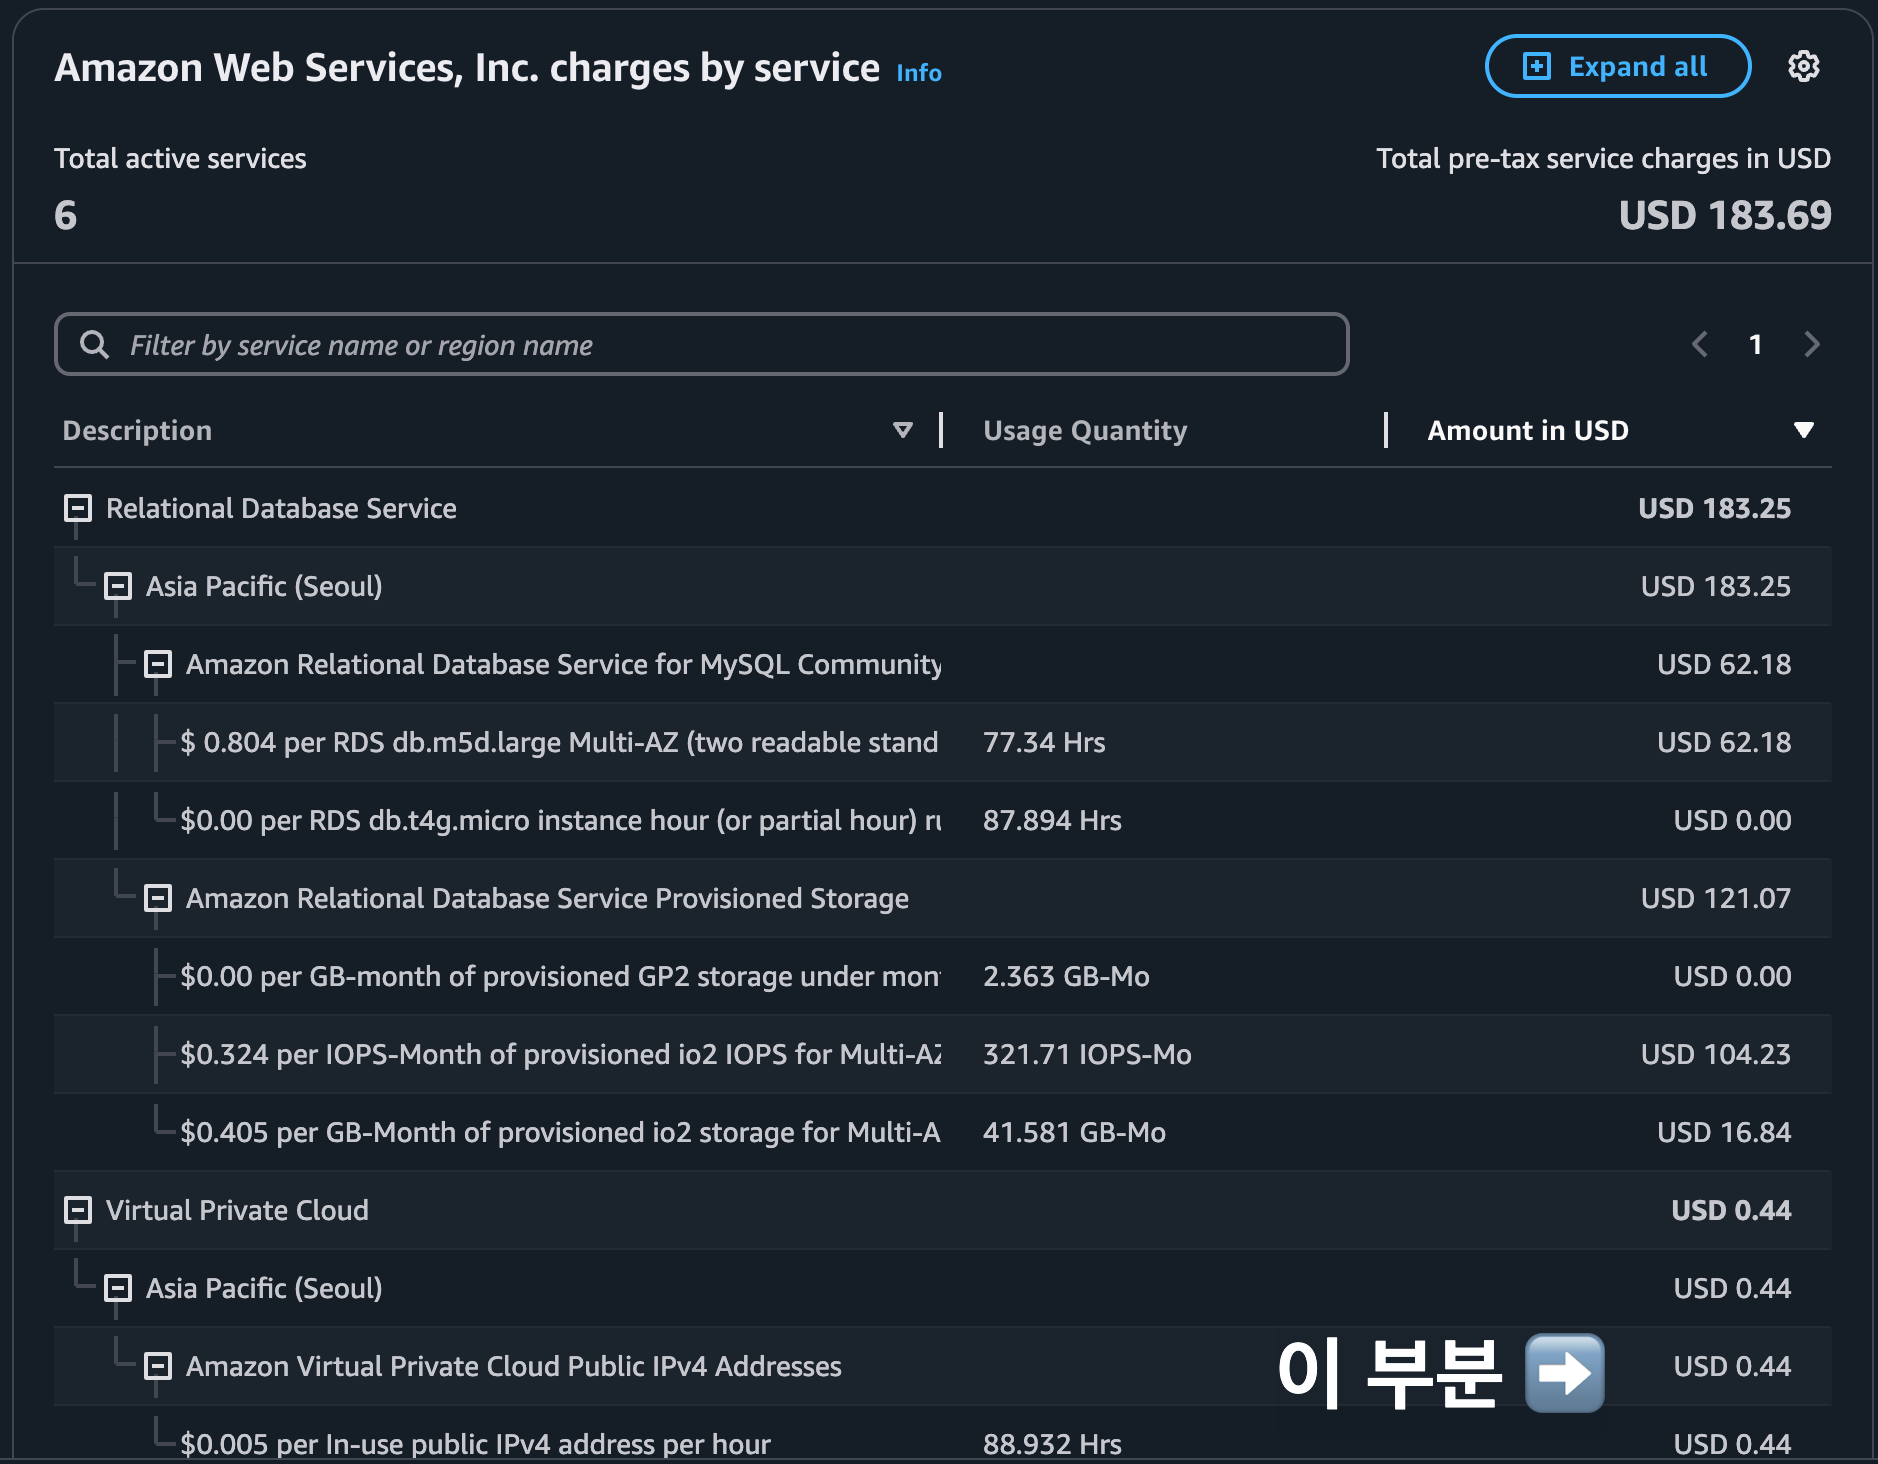1878x1464 pixels.
Task: Click the 87.894 Hrs usage value
Action: coord(1052,820)
